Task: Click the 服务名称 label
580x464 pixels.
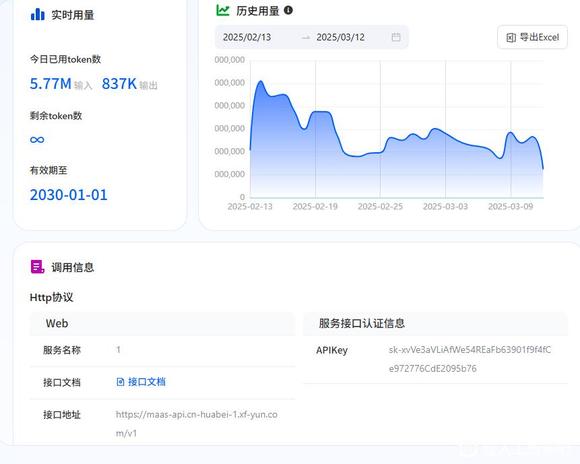Action: tap(62, 350)
